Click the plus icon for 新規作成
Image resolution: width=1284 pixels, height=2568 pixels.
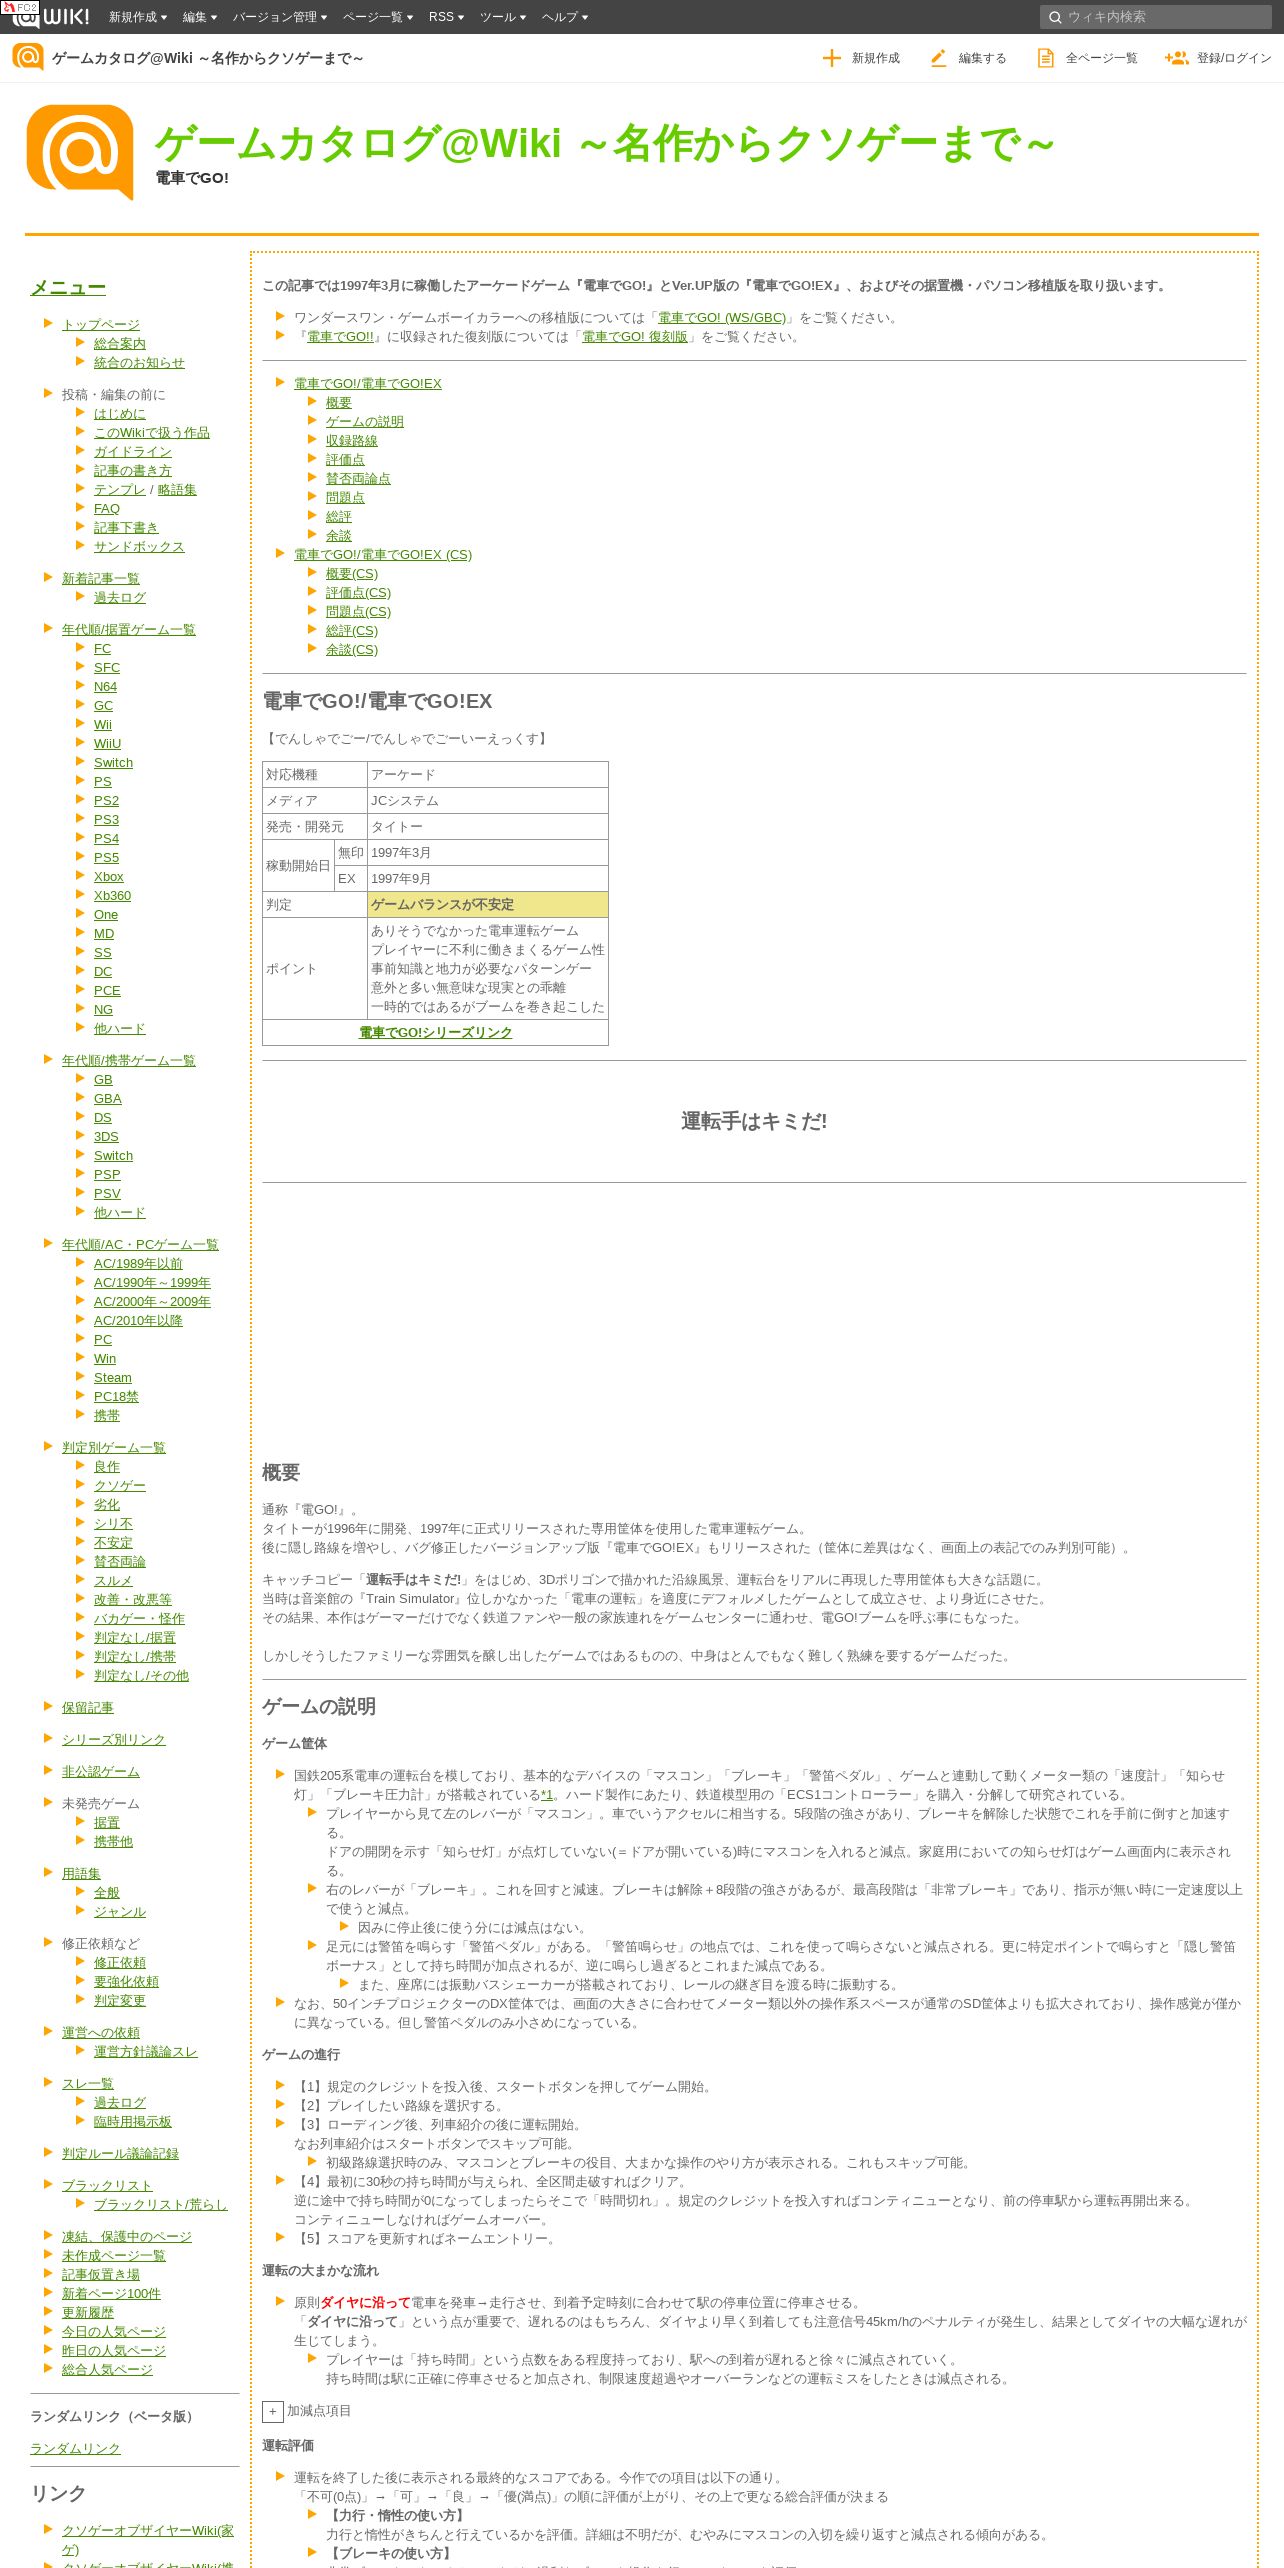tap(831, 58)
